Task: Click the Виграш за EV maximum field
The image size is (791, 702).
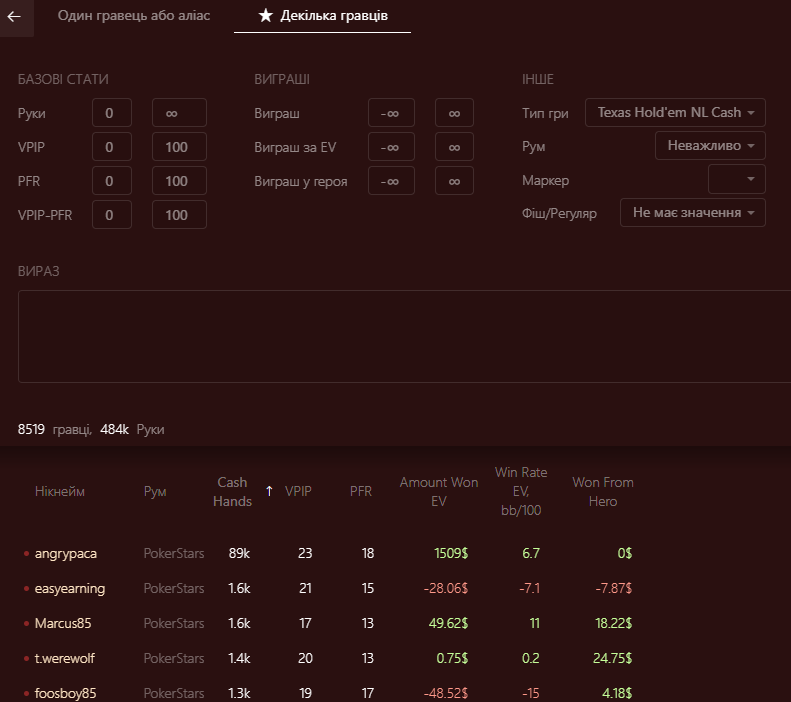Action: click(454, 147)
